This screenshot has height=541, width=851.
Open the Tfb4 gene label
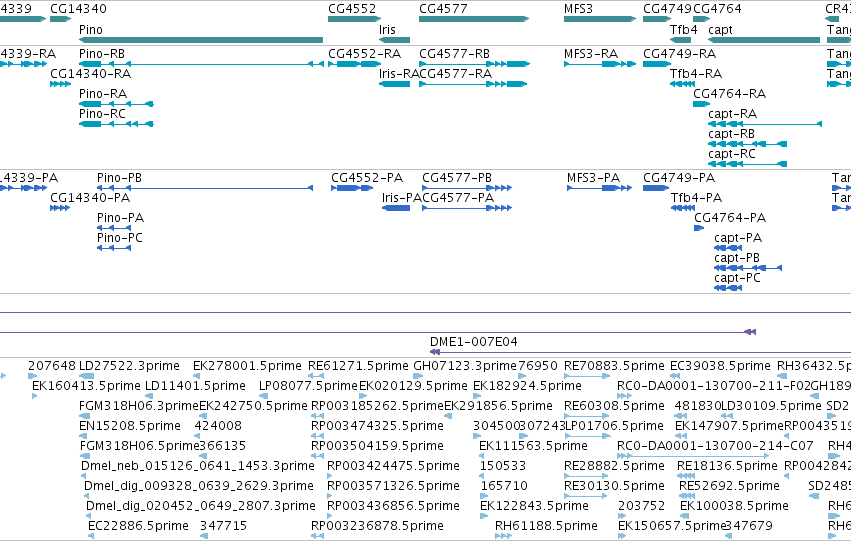tap(683, 29)
